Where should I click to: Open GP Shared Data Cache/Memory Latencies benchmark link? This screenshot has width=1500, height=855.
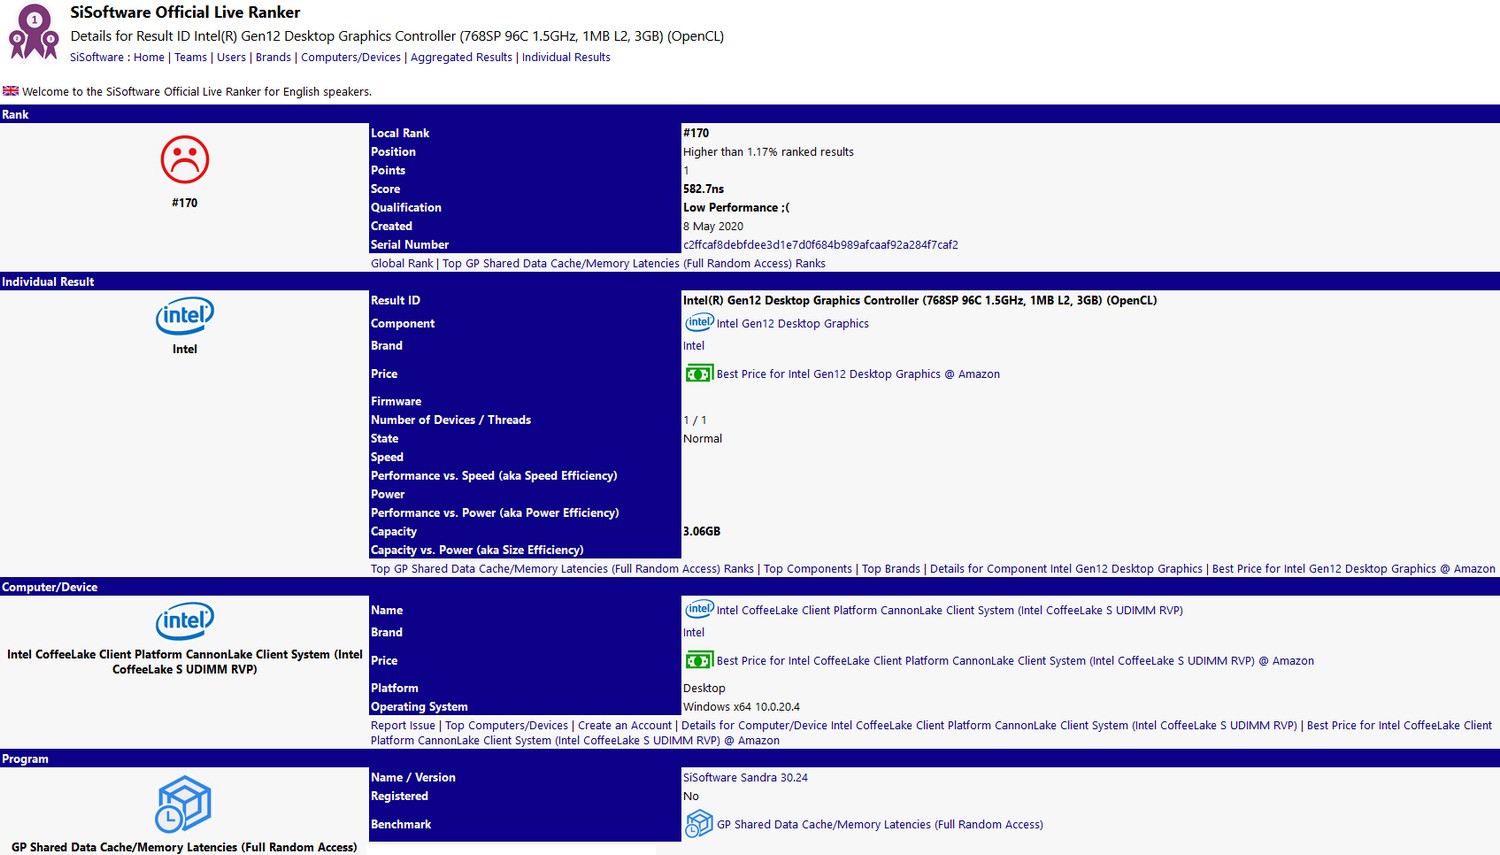point(880,825)
